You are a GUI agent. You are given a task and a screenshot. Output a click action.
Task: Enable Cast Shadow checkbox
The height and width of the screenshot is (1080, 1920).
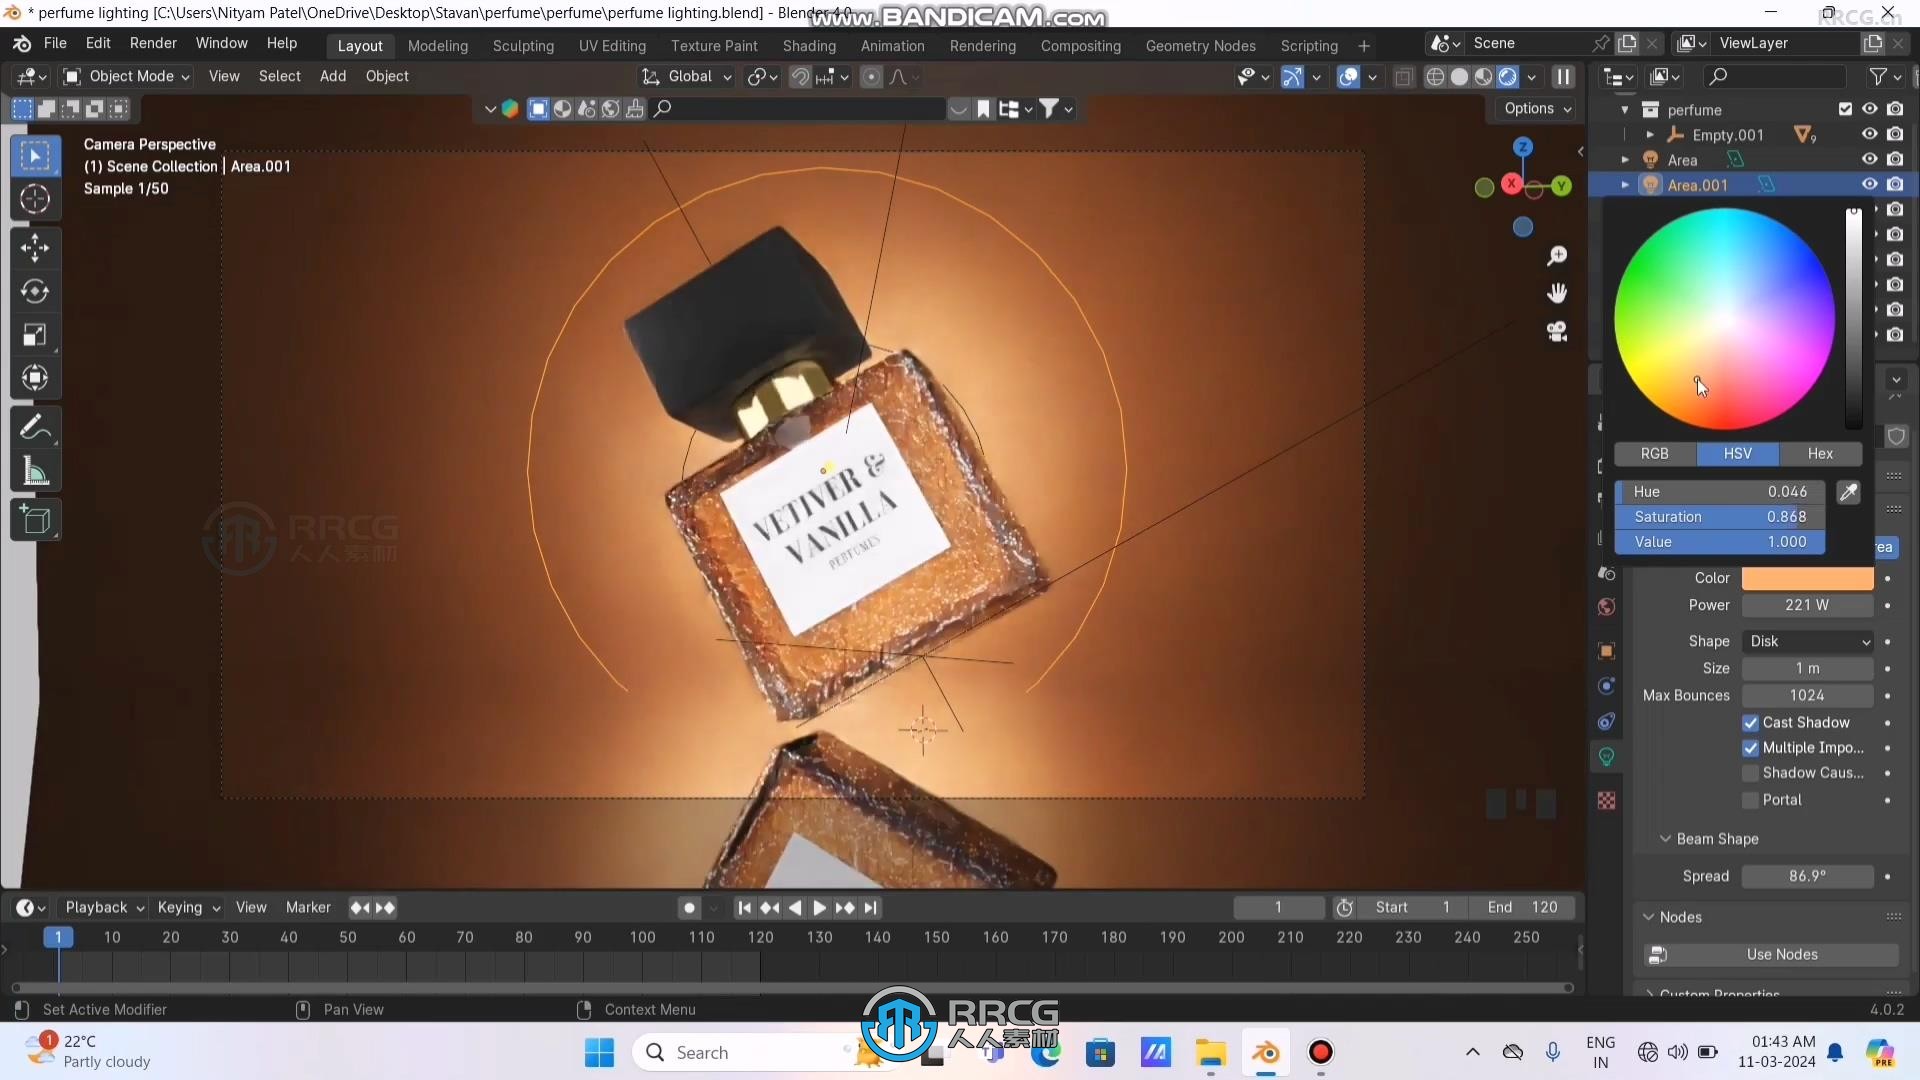(x=1751, y=721)
